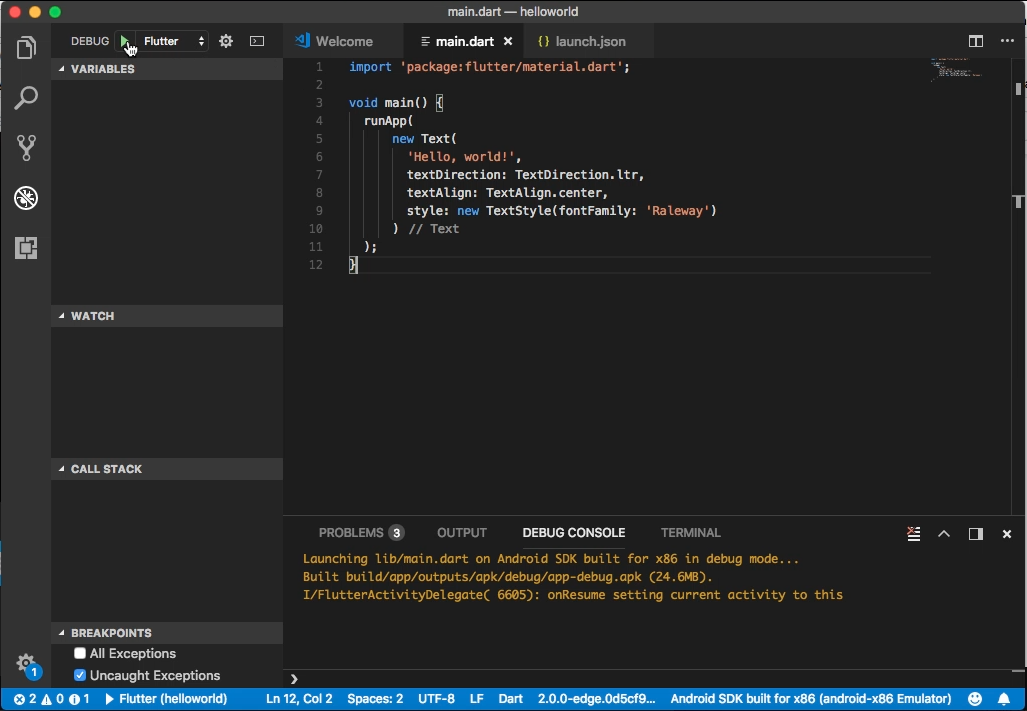Select device Android SDK built for x86
The width and height of the screenshot is (1027, 711).
811,699
